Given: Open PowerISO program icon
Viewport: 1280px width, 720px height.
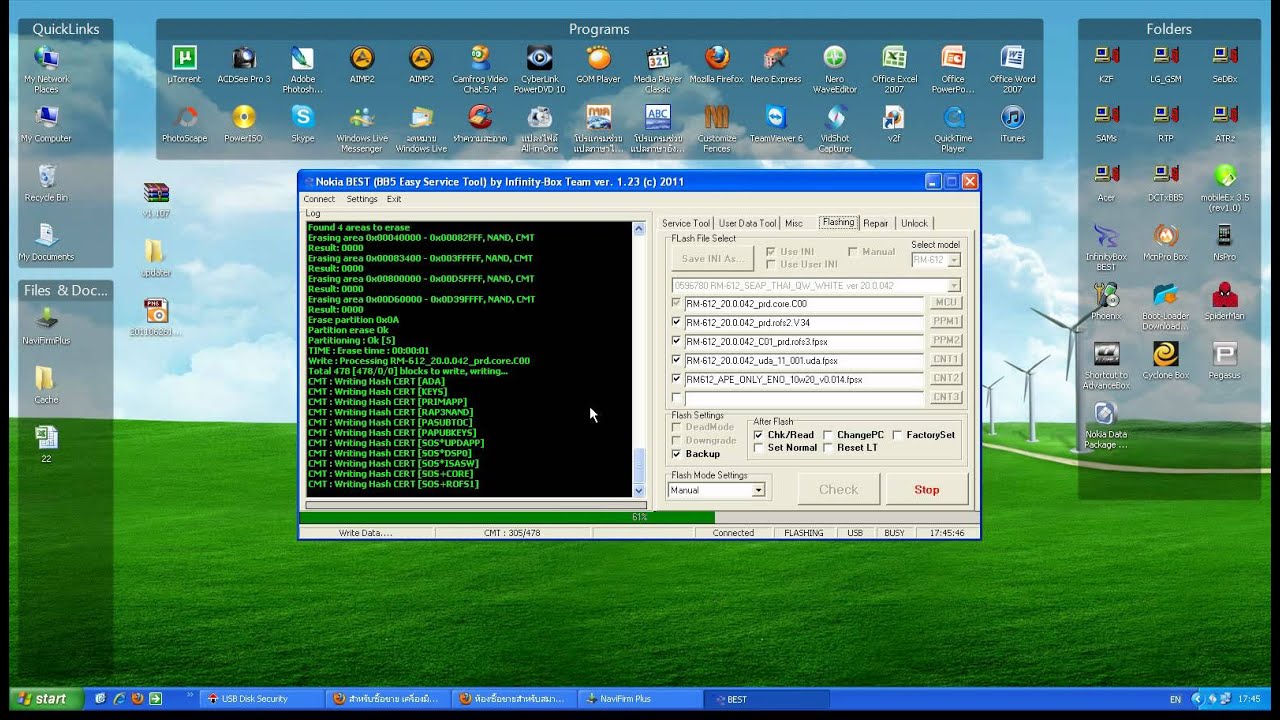Looking at the screenshot, I should click(244, 117).
